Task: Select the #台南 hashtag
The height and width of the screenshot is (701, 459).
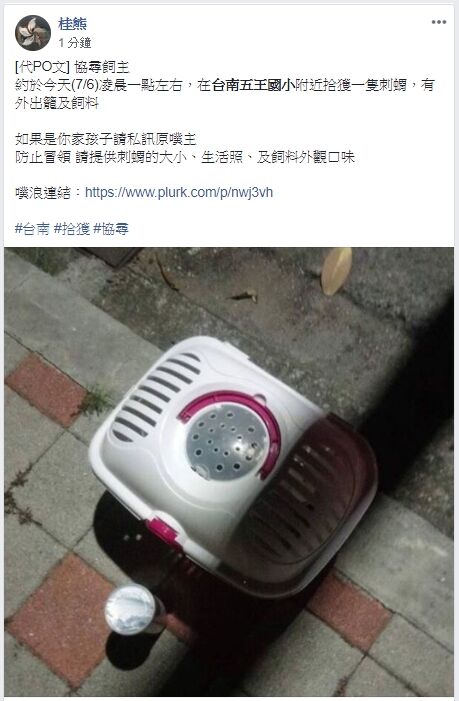Action: tap(32, 229)
